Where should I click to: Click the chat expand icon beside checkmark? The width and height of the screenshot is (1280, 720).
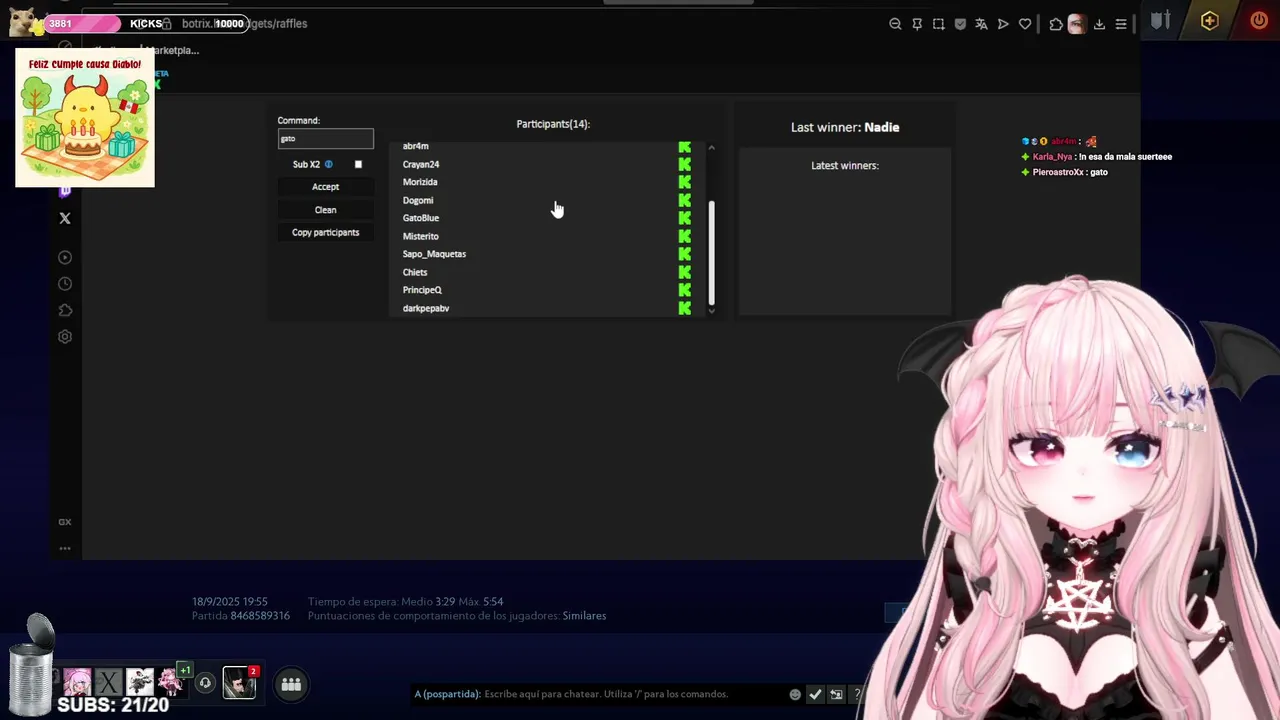pos(836,694)
